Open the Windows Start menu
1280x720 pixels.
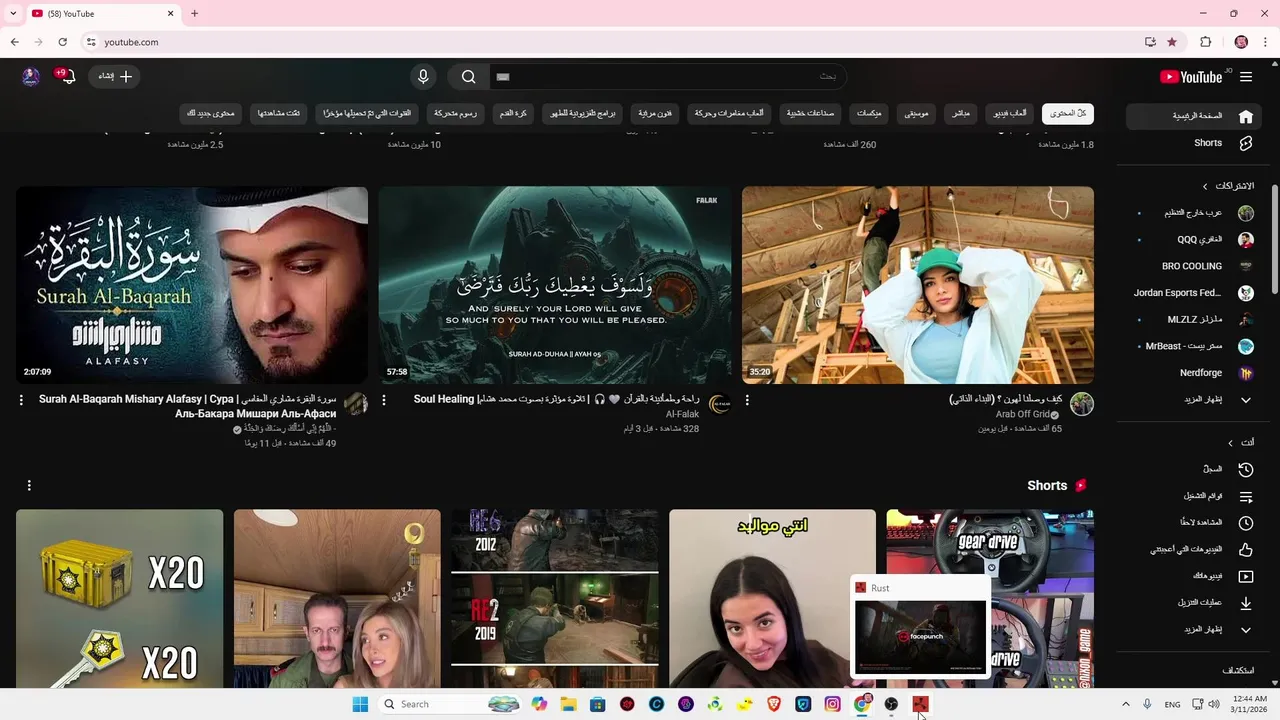point(360,704)
